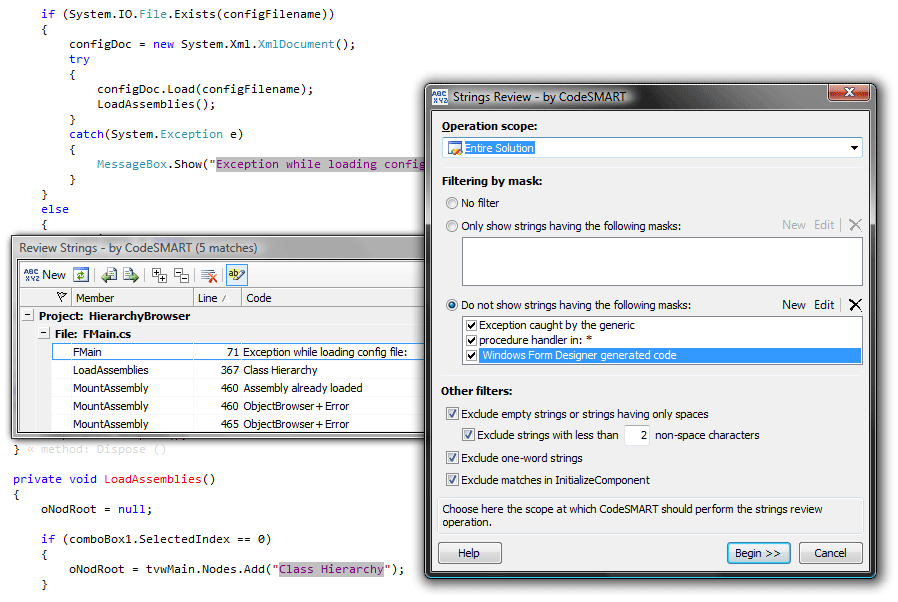Click the flag column header icon
The height and width of the screenshot is (602, 898).
(62, 297)
